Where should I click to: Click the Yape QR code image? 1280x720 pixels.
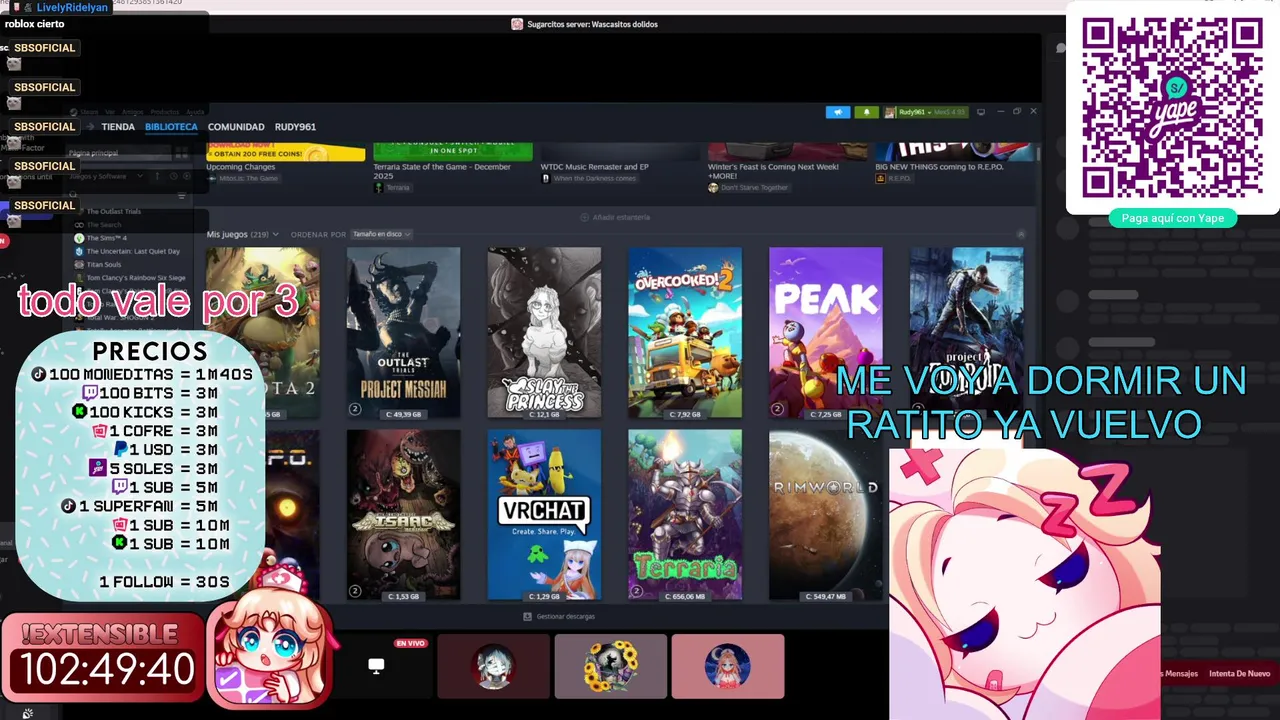coord(1172,107)
